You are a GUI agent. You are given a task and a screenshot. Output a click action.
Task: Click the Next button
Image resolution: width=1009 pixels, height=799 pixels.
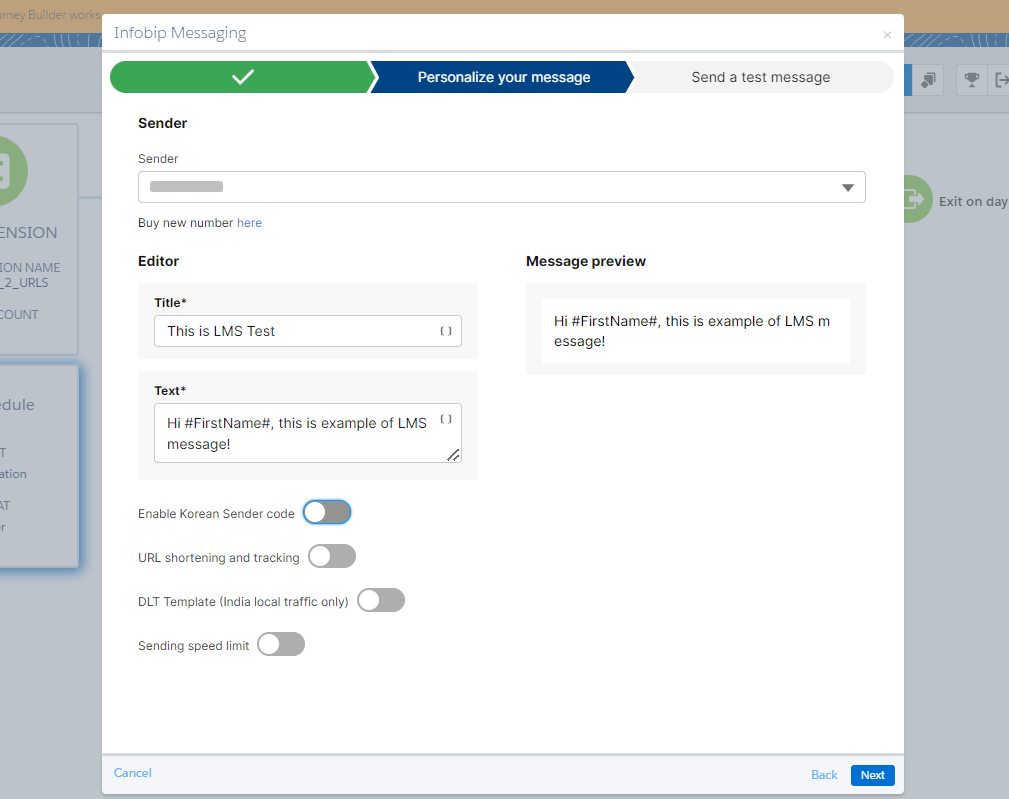873,775
